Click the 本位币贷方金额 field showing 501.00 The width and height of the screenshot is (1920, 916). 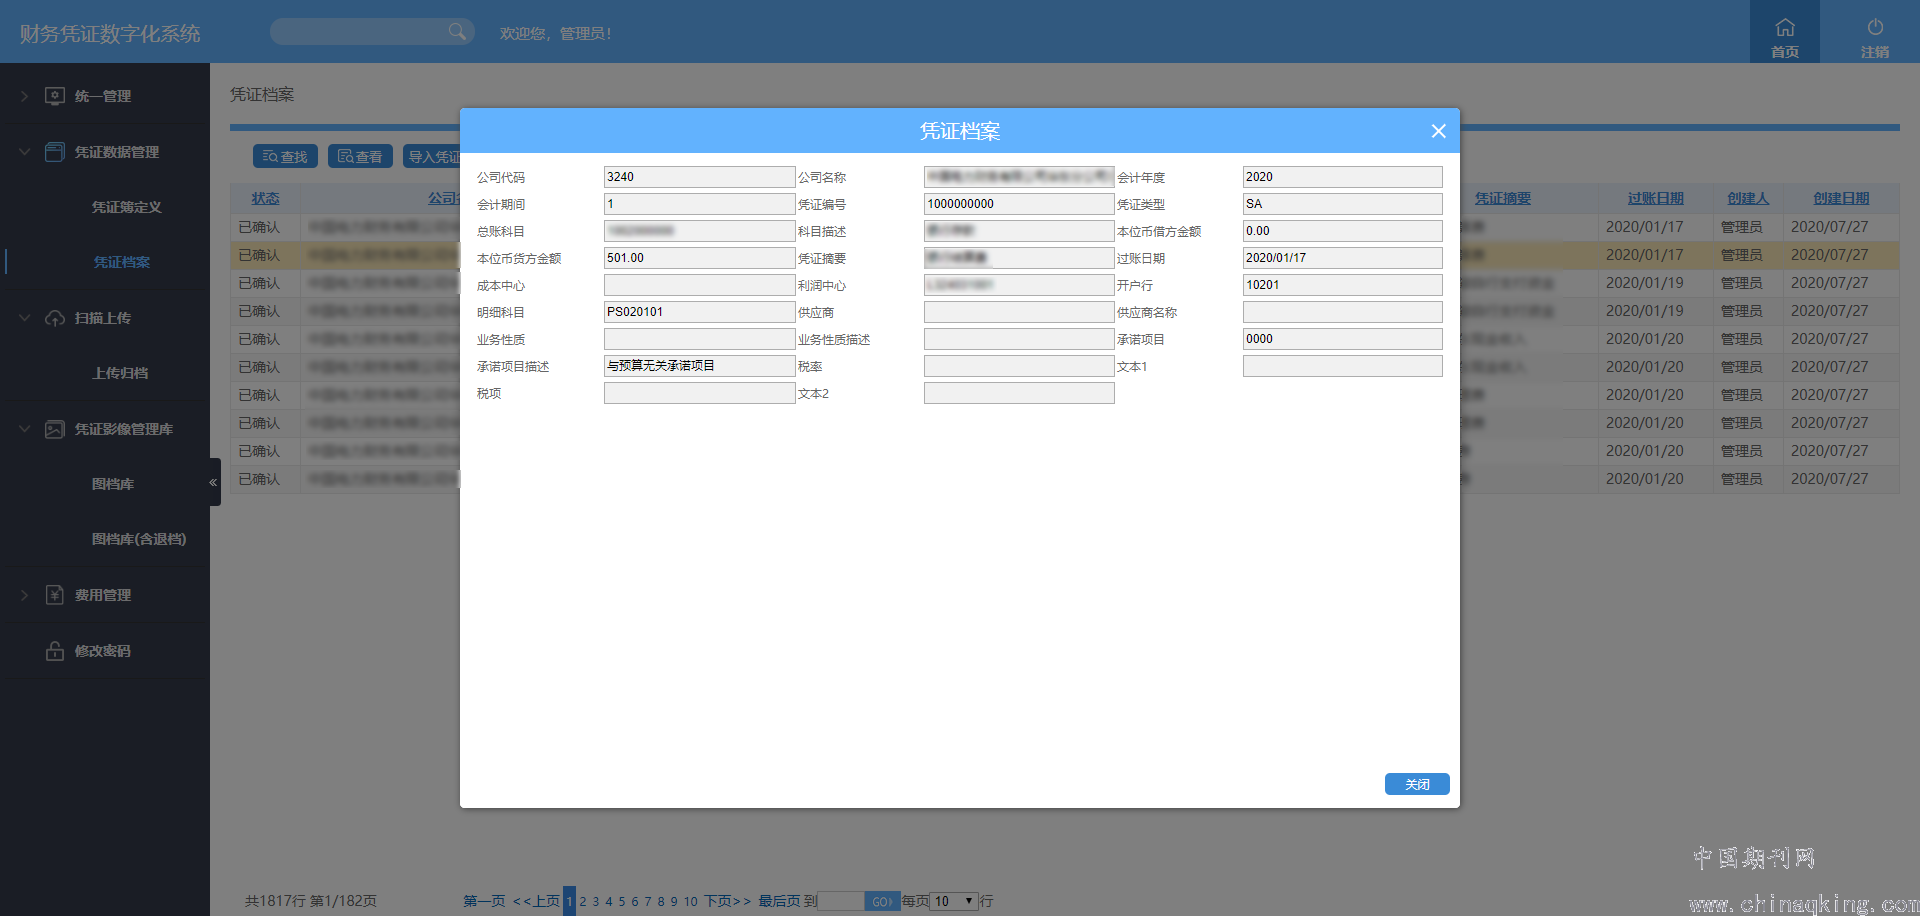(699, 258)
